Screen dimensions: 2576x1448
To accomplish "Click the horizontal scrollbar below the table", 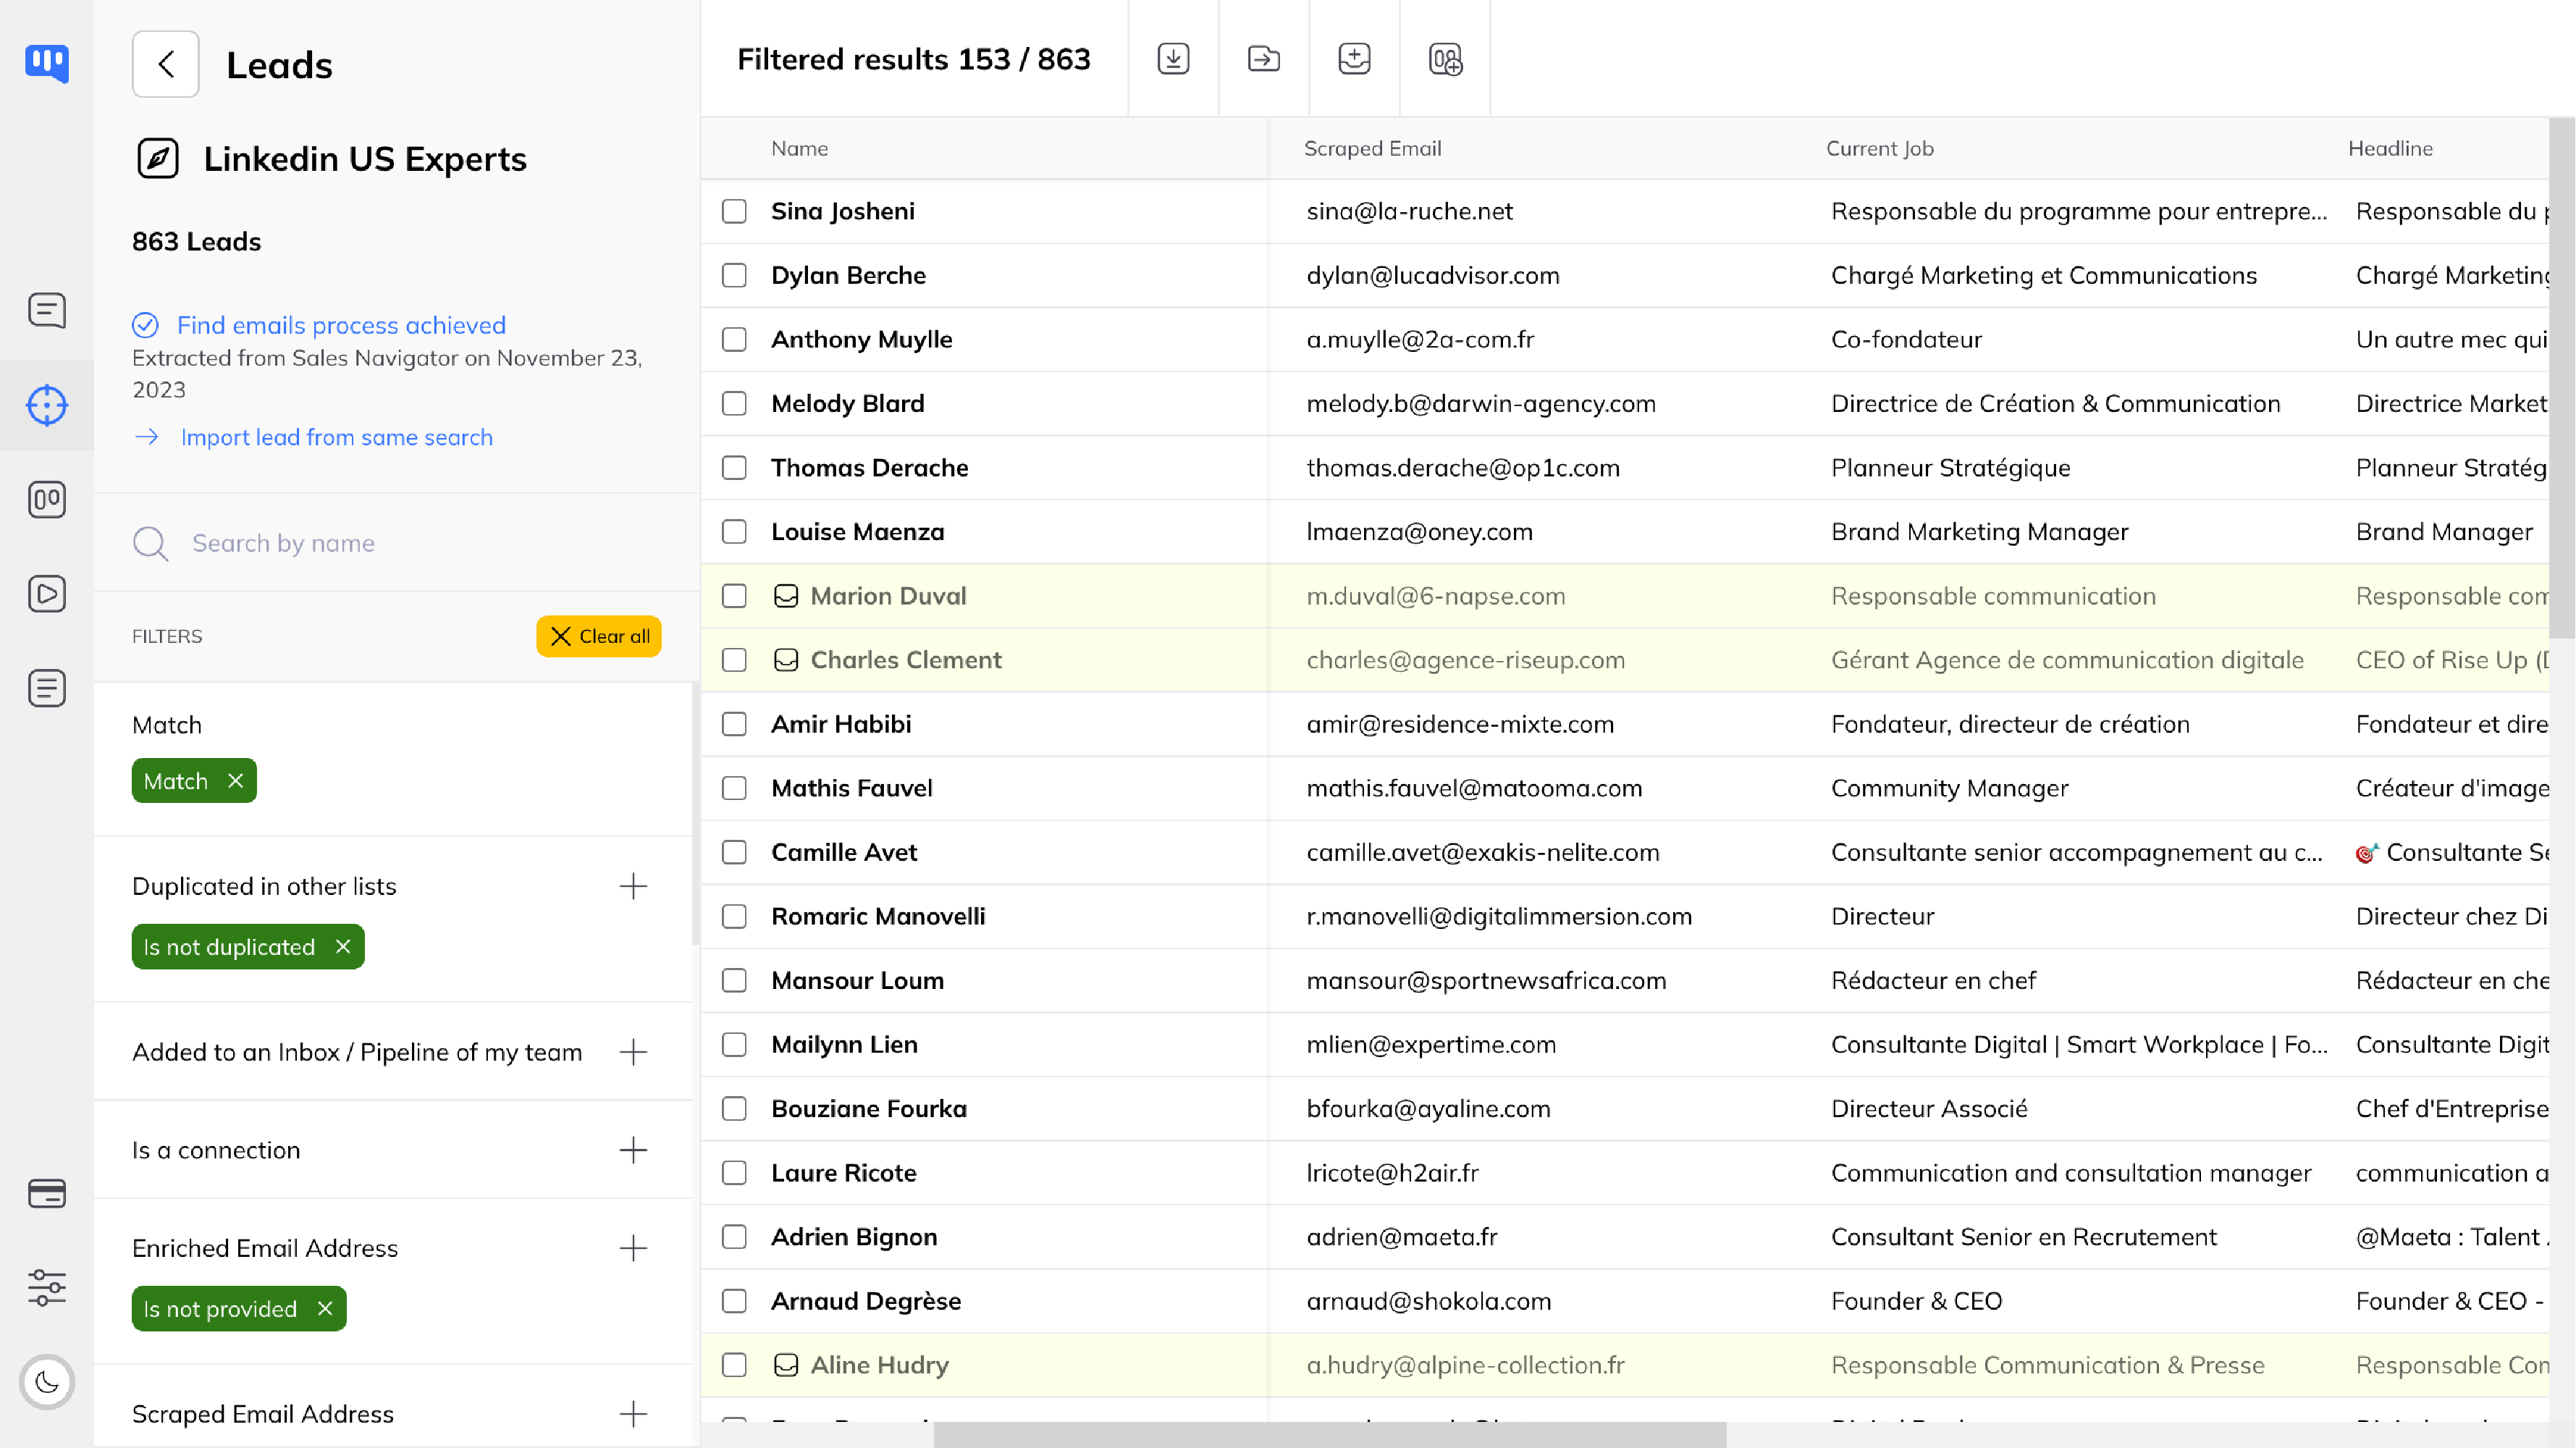I will click(1330, 1434).
